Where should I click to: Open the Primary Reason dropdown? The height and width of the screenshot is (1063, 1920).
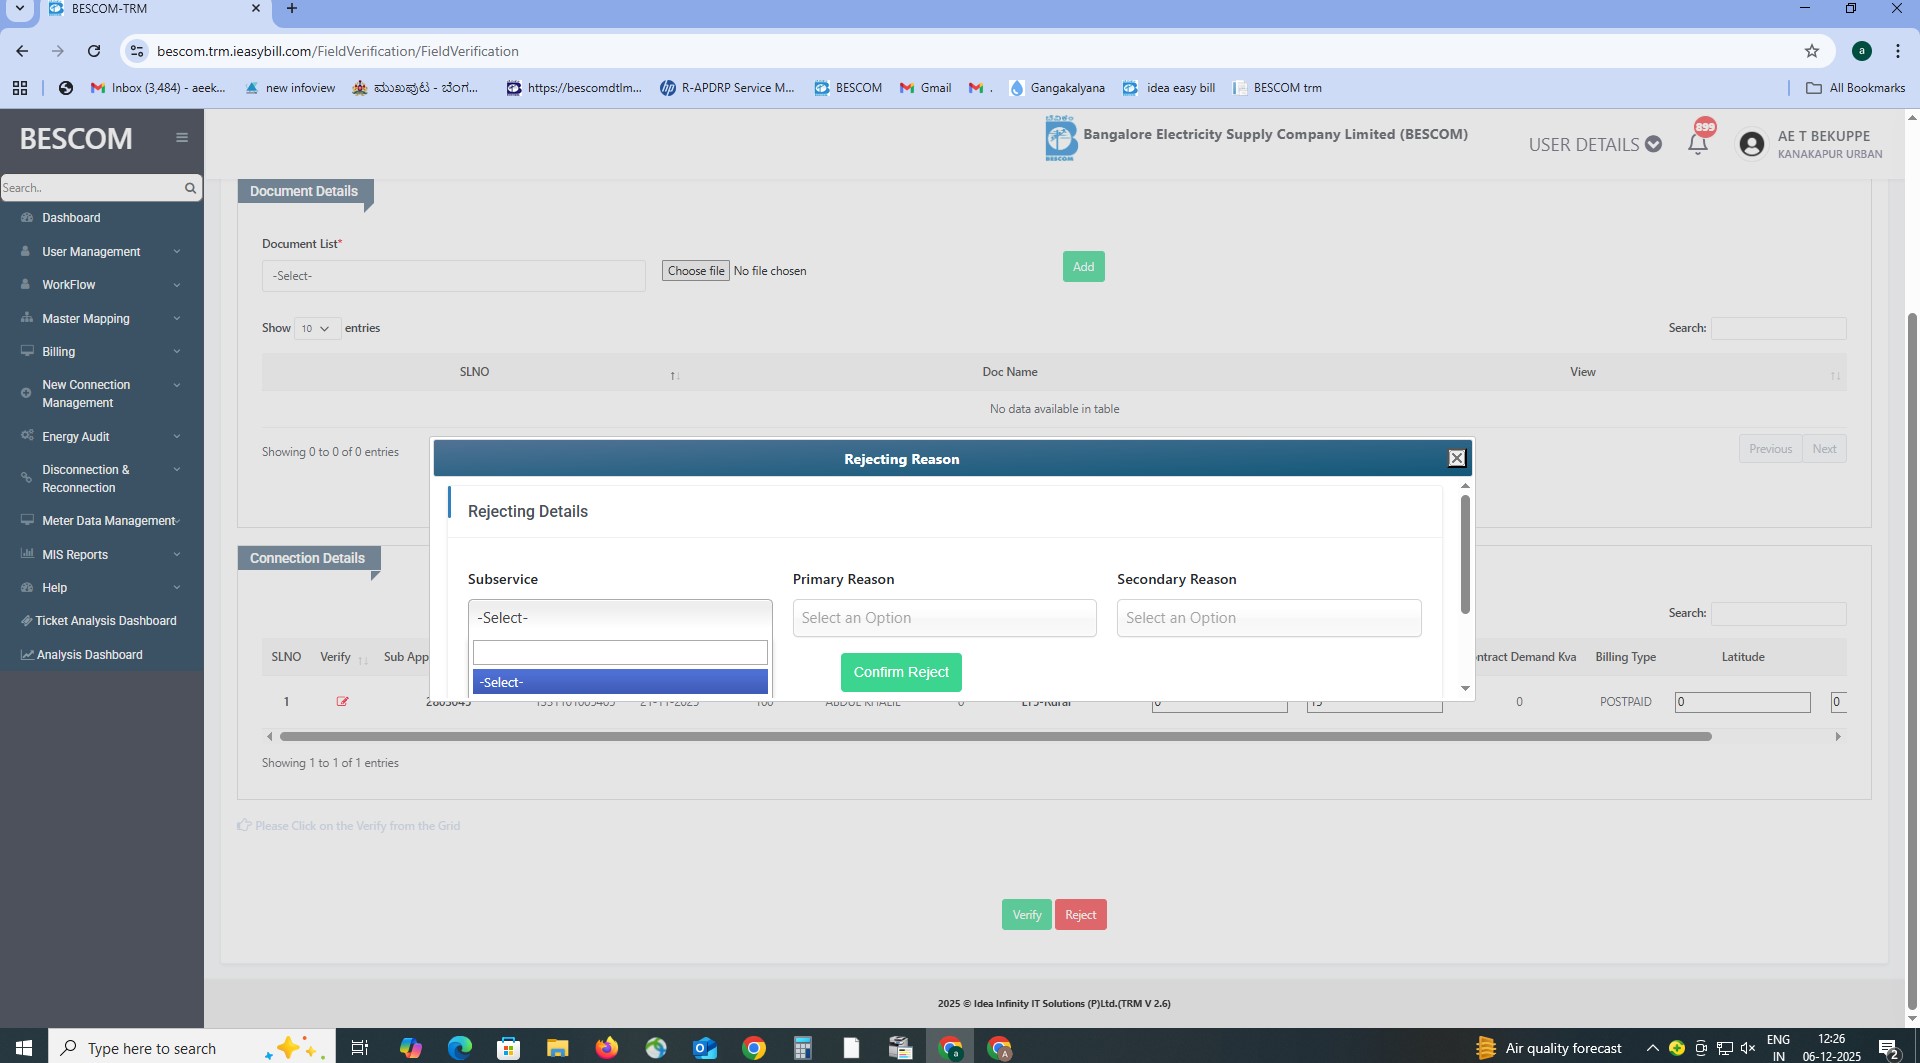tap(944, 618)
